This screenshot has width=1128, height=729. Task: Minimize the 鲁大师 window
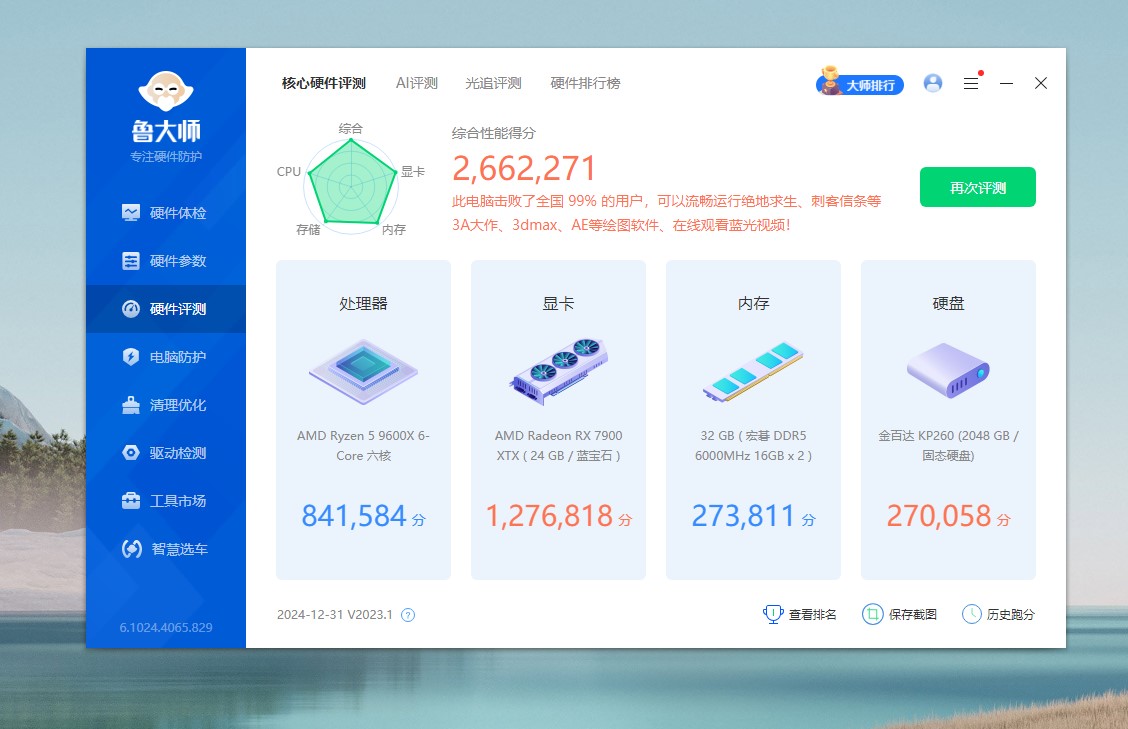point(1006,83)
